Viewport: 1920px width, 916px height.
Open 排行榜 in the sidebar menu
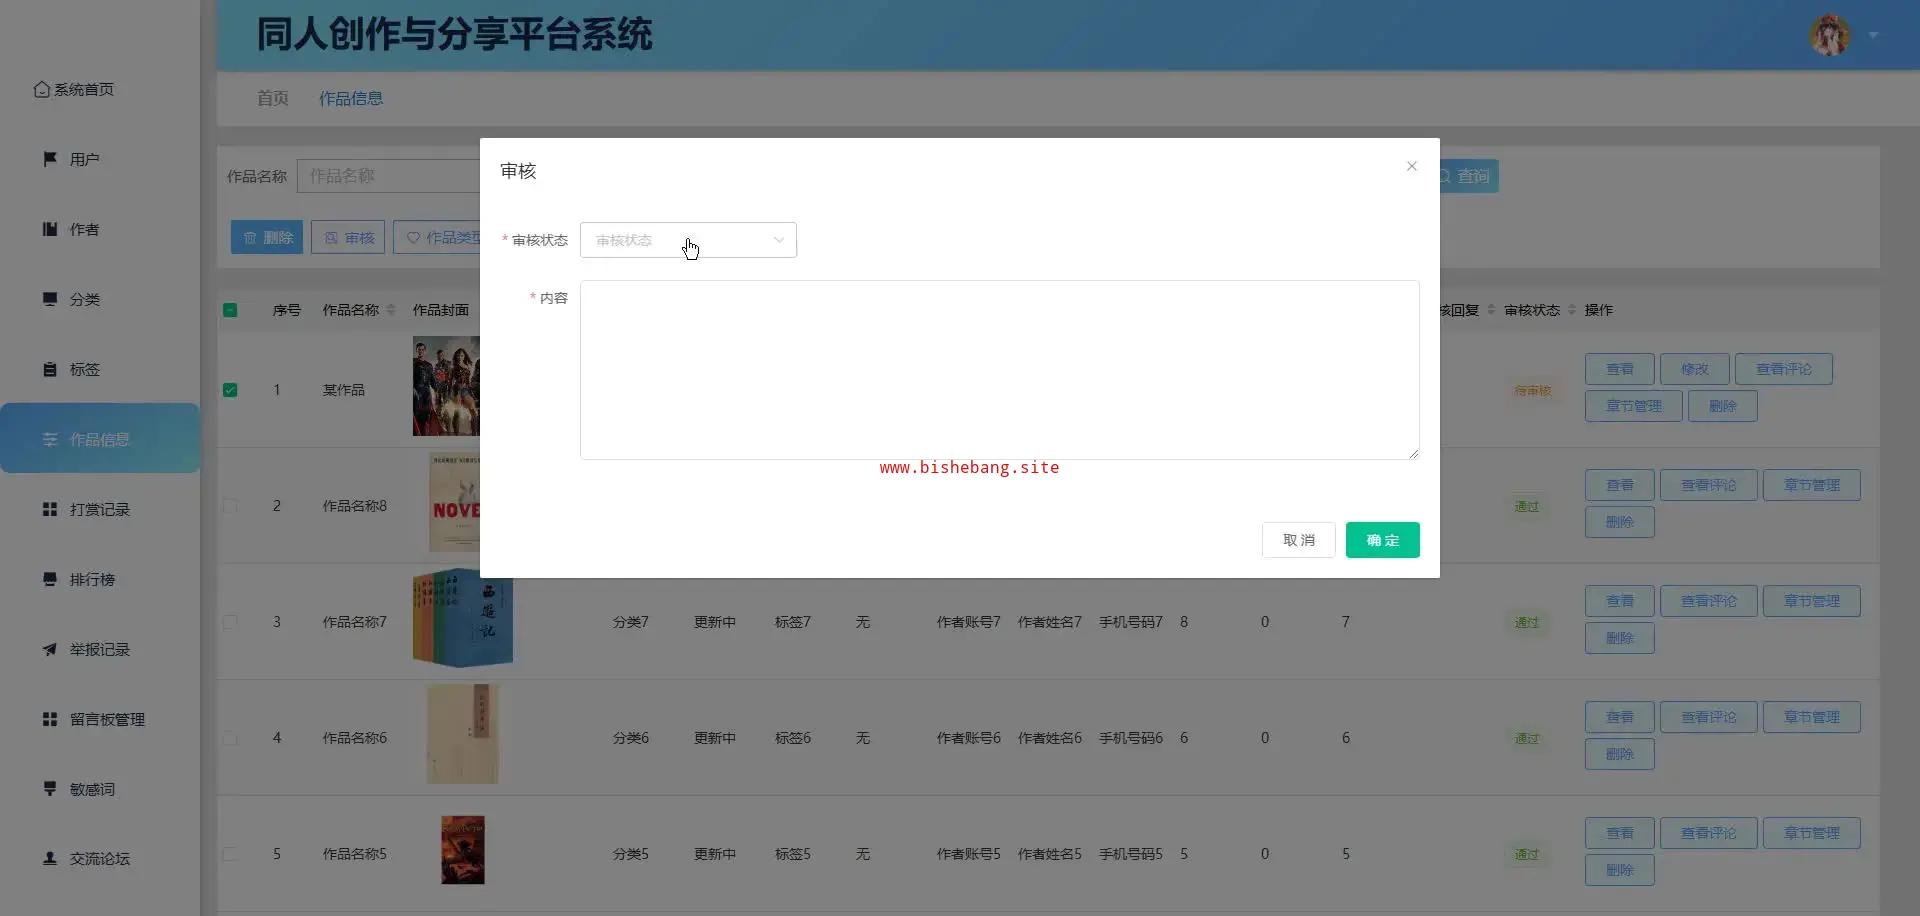92,579
